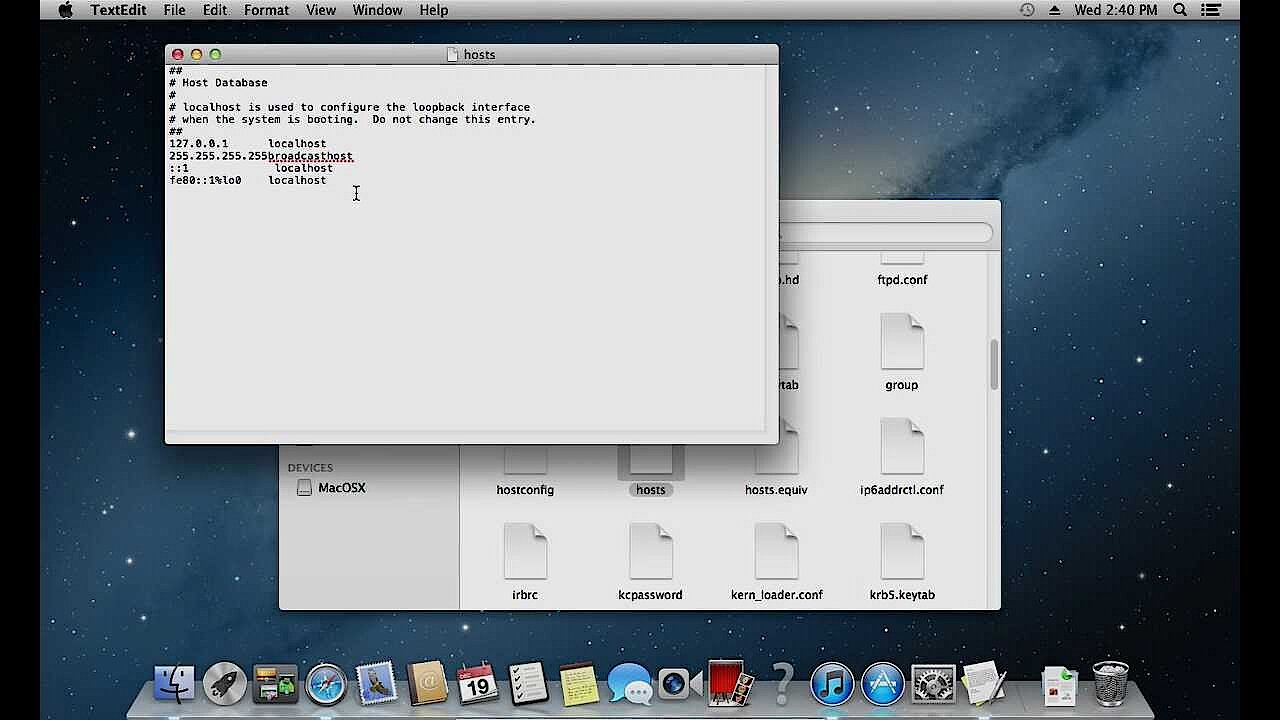Open the Window menu

point(378,10)
